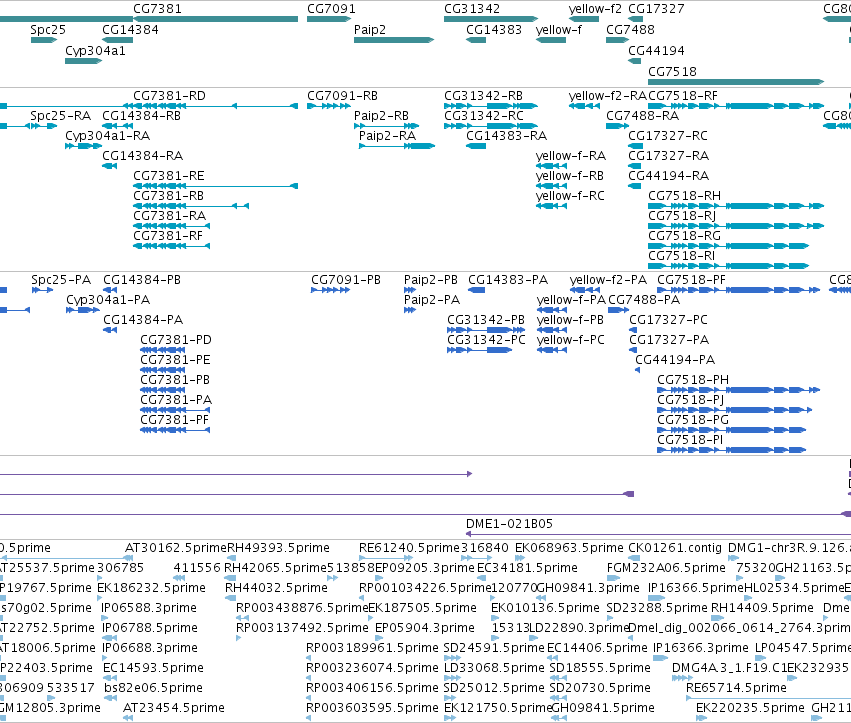Click protein CG7381-PF glyph
This screenshot has width=851, height=723.
pos(175,430)
